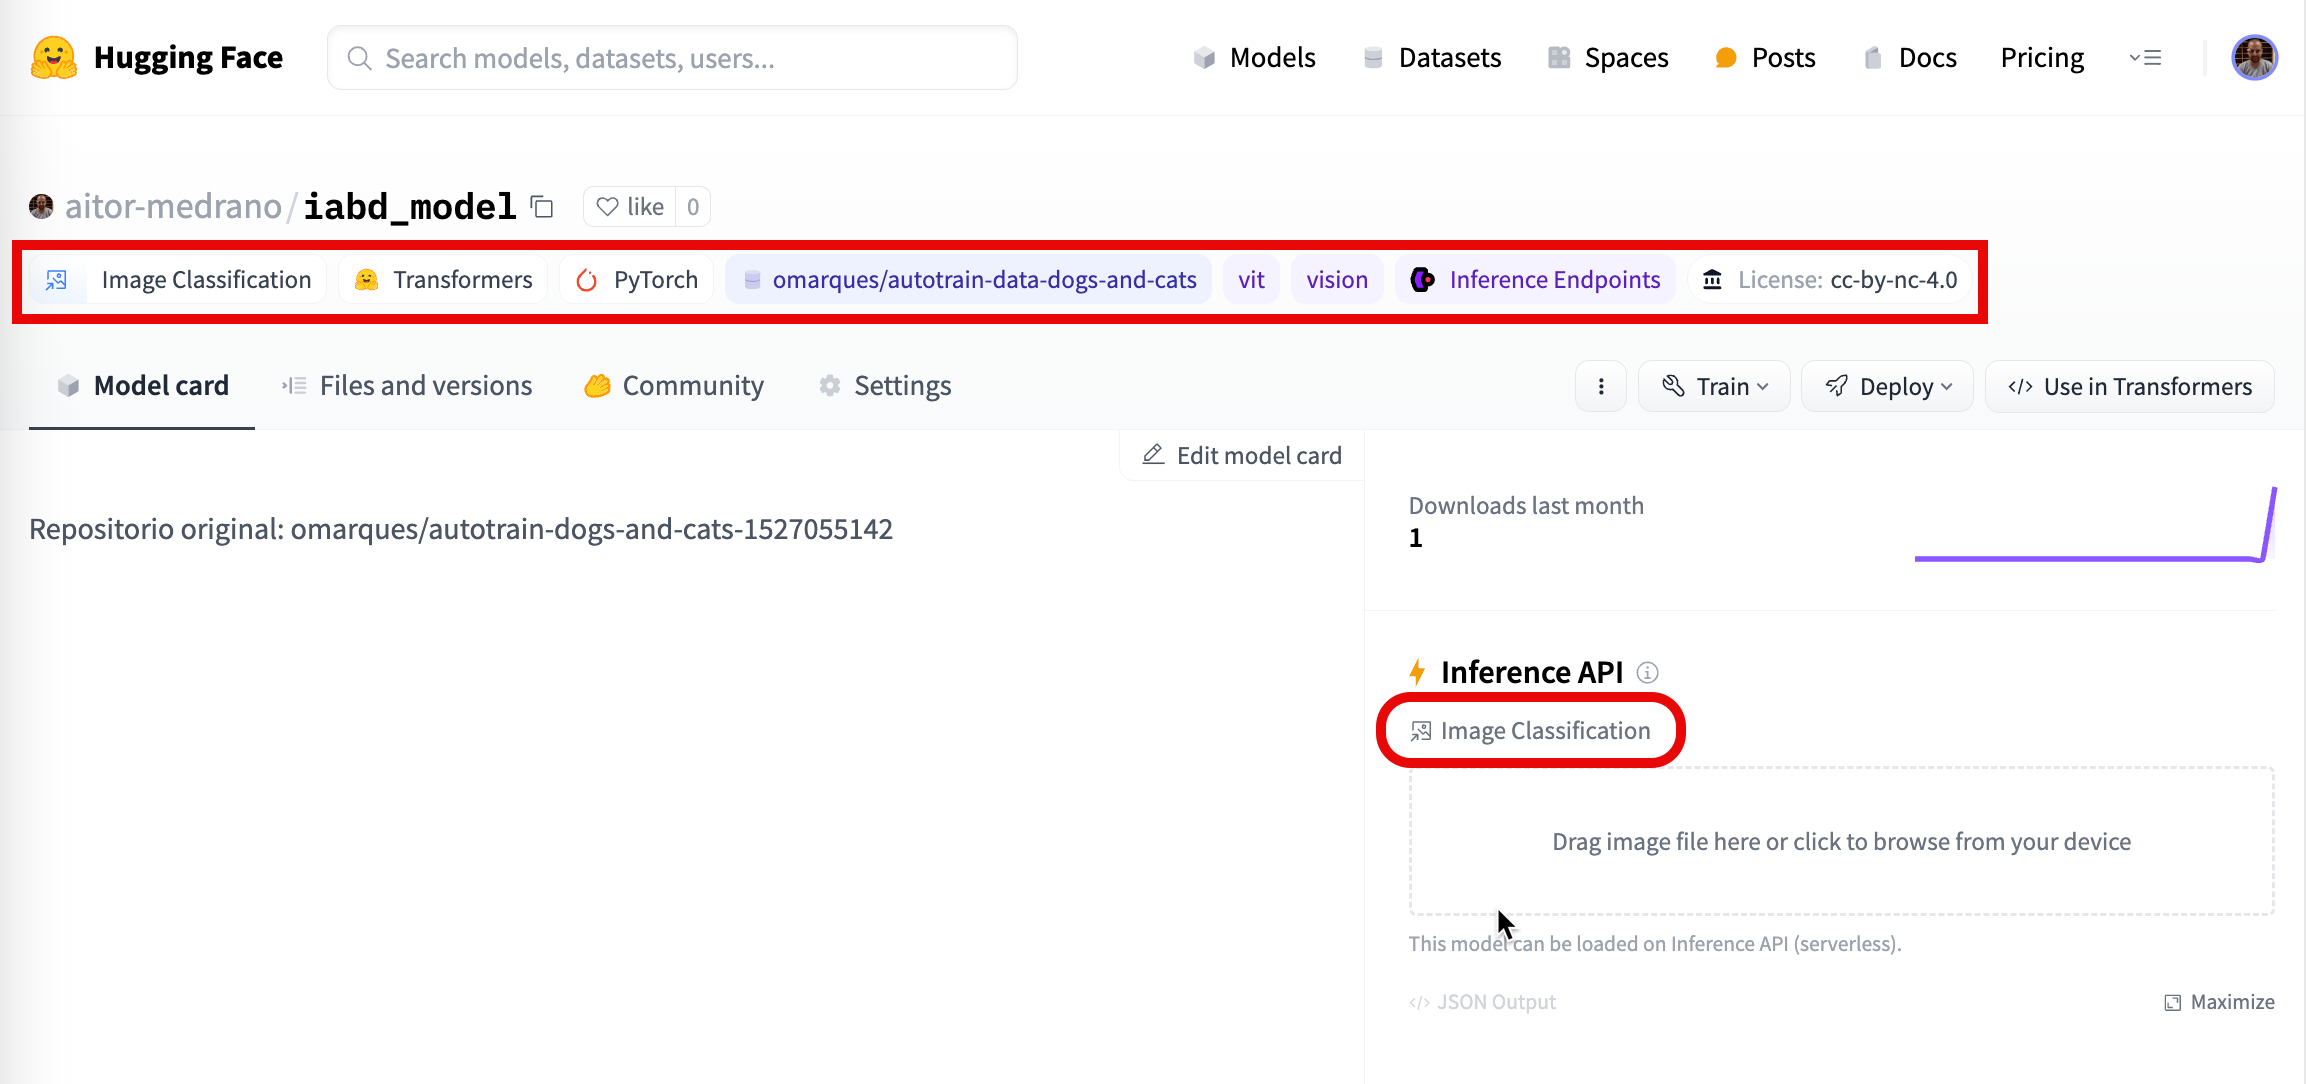
Task: Click Use in Transformers button
Action: click(x=2130, y=387)
